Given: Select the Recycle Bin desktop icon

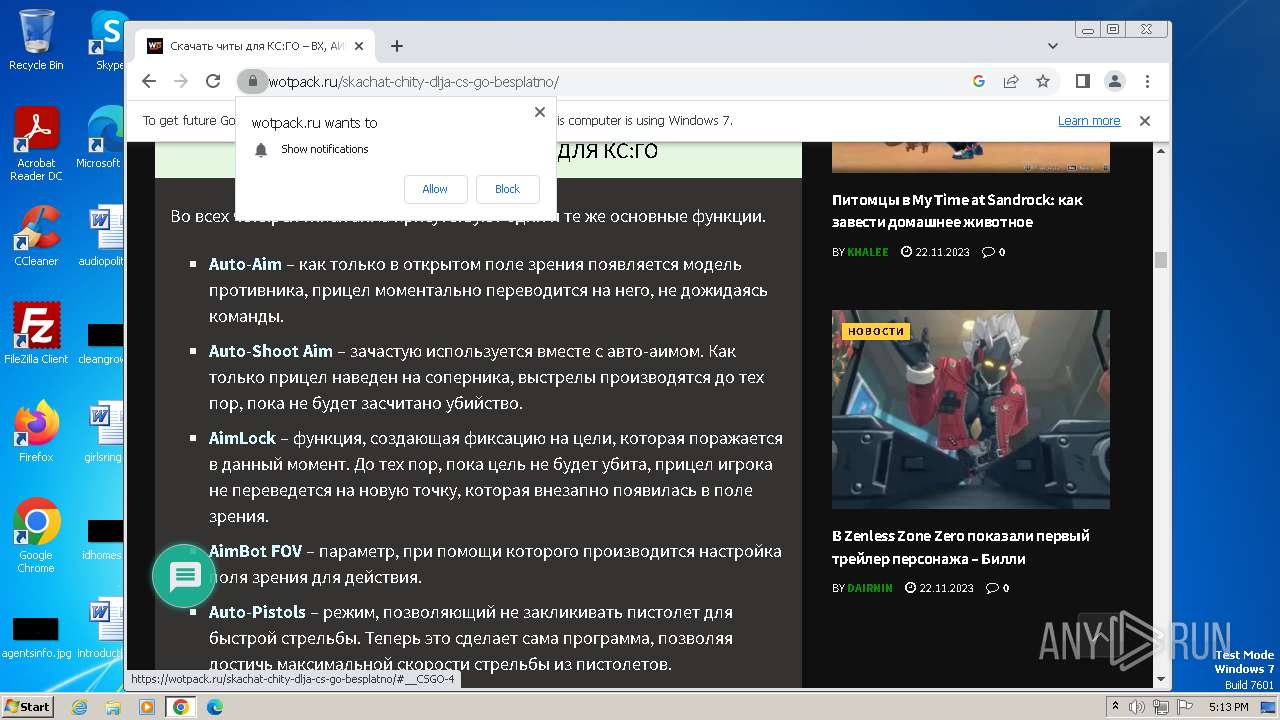Looking at the screenshot, I should click(36, 40).
